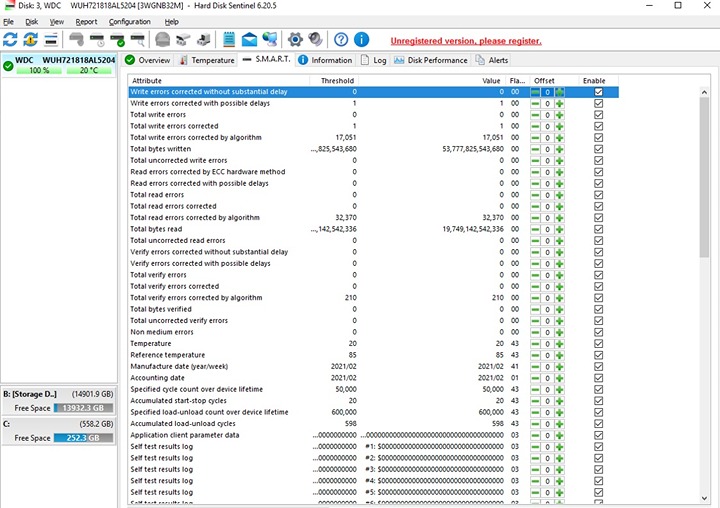Click the B: Storage free space bar
The height and width of the screenshot is (508, 720).
point(83,408)
